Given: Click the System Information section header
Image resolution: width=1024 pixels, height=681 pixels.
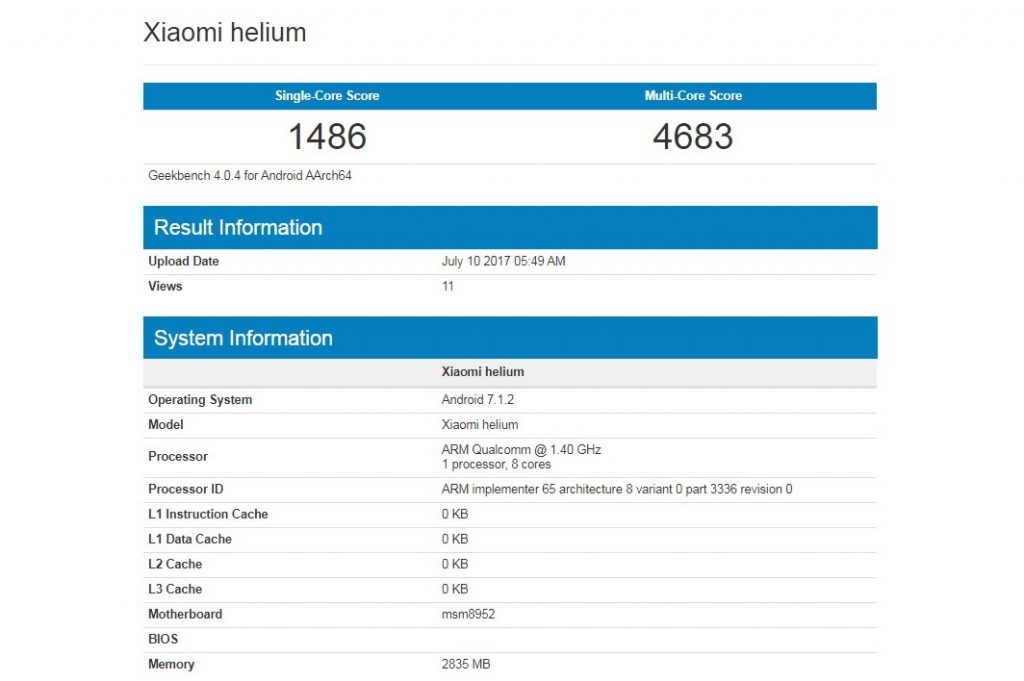Looking at the screenshot, I should pos(241,338).
